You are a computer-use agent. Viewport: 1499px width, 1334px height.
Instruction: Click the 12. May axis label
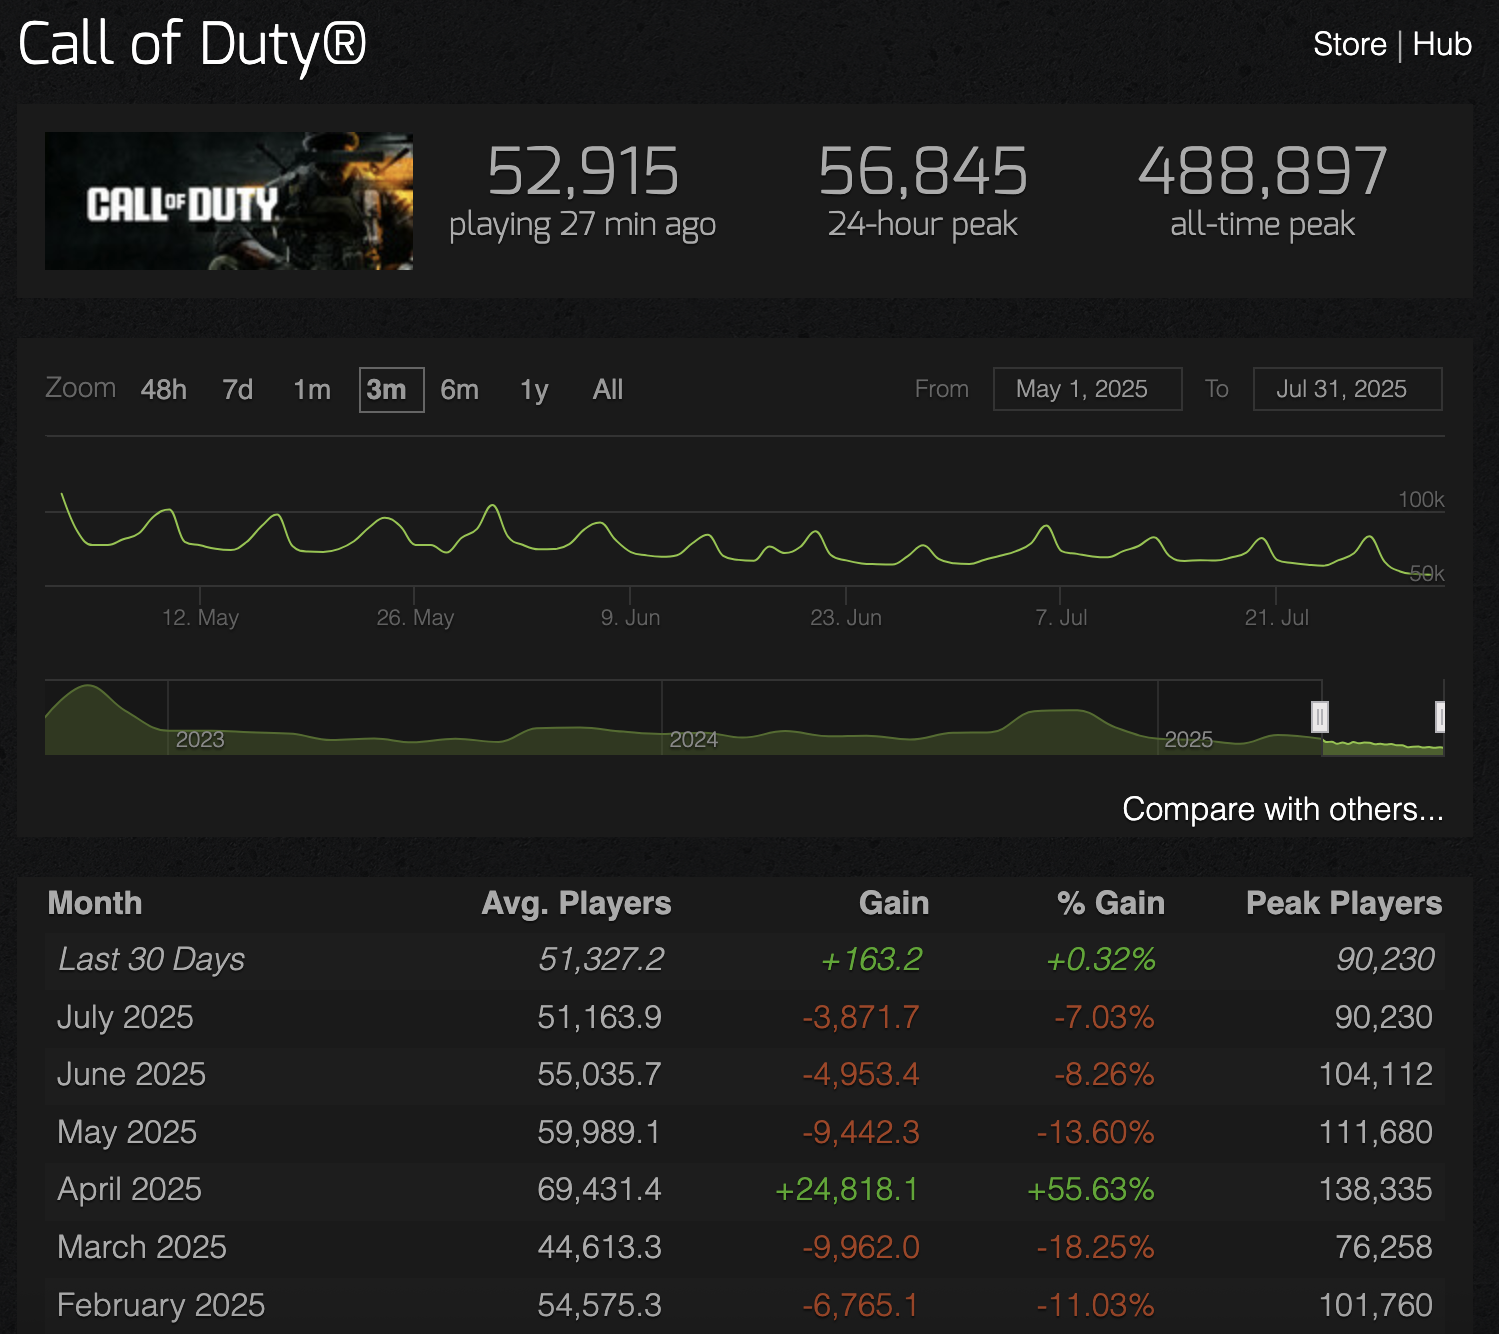coord(200,617)
